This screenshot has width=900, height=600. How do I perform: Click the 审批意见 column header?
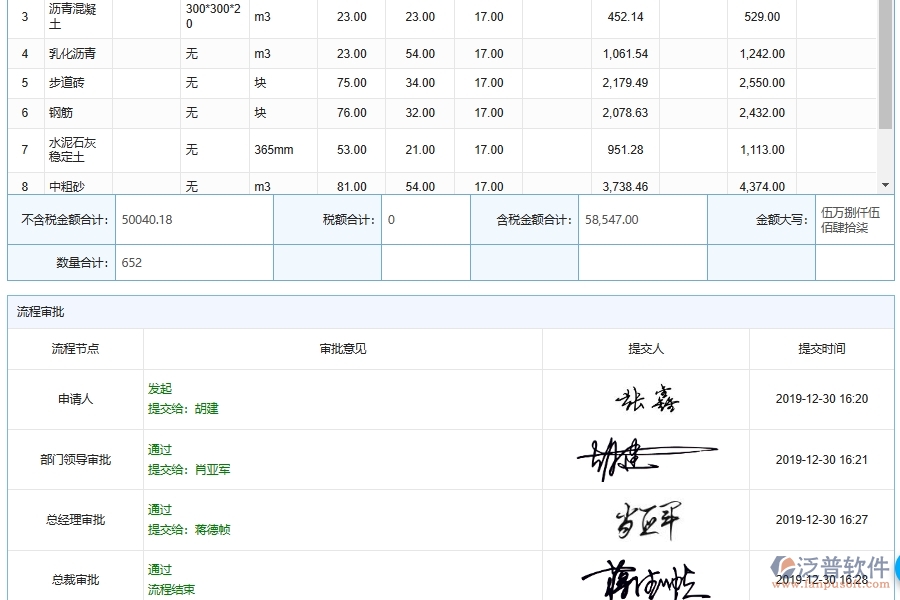pyautogui.click(x=340, y=348)
